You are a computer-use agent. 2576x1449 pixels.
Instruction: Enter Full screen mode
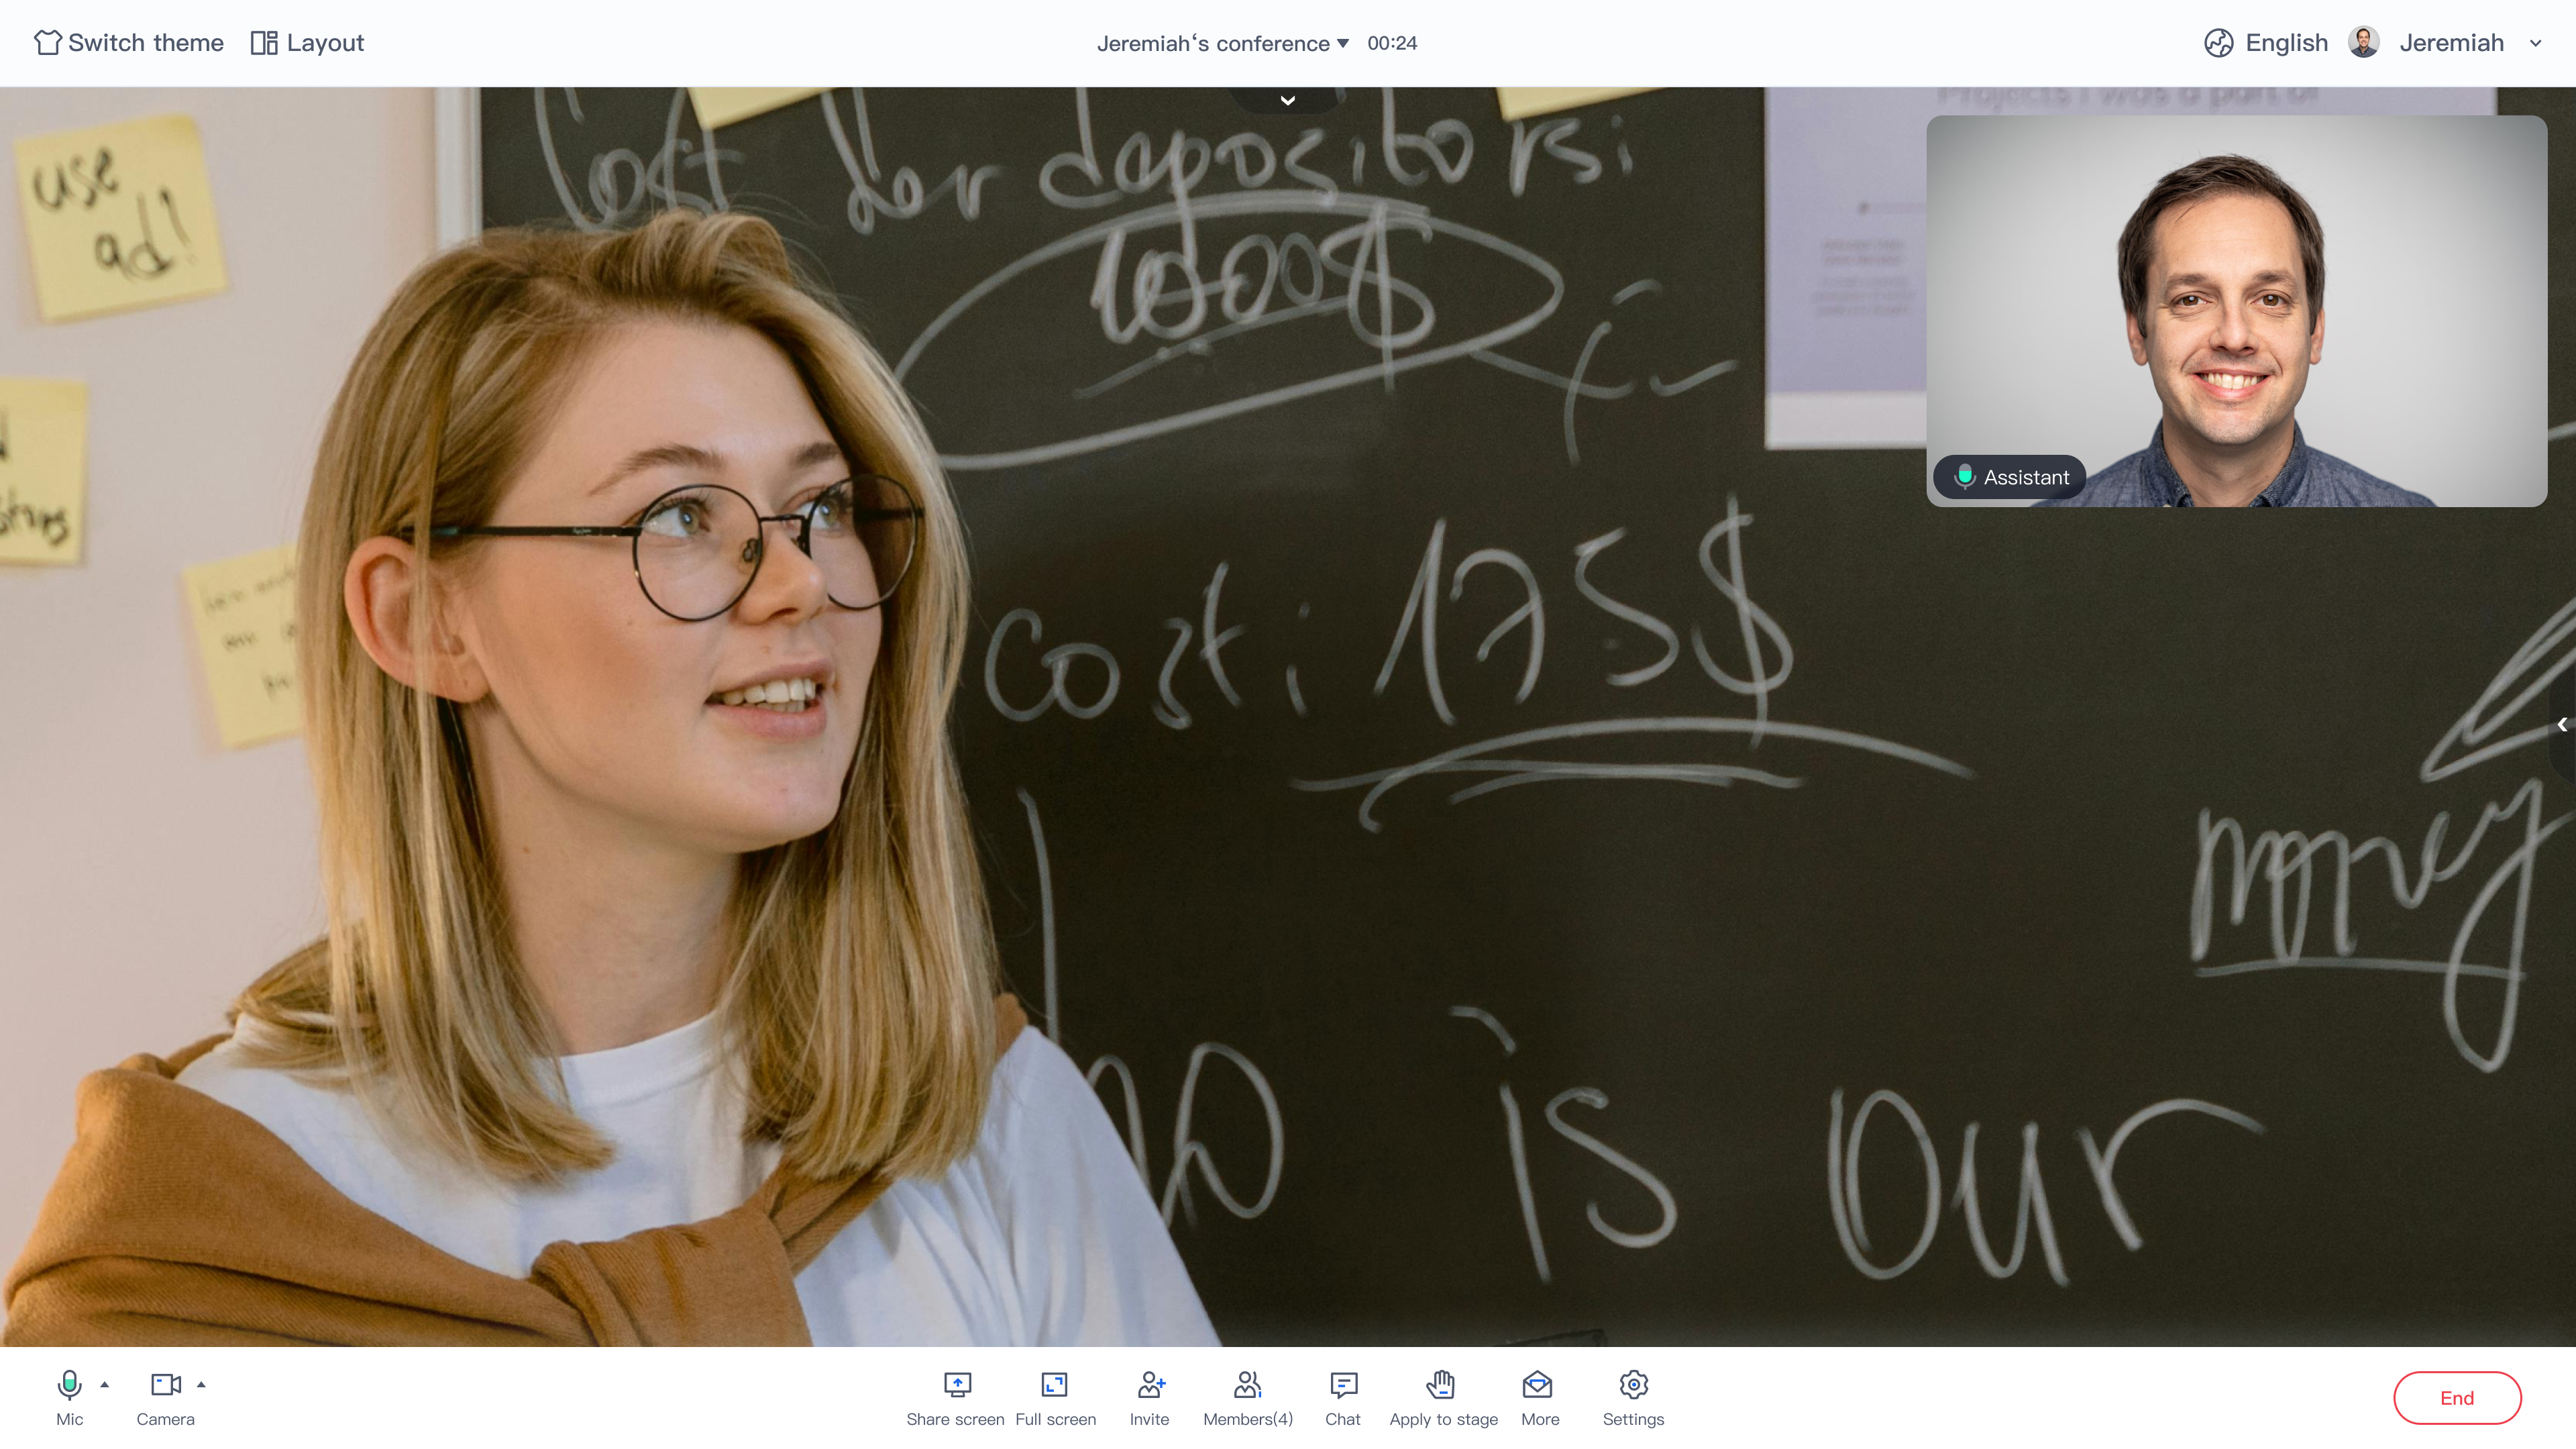click(1055, 1385)
